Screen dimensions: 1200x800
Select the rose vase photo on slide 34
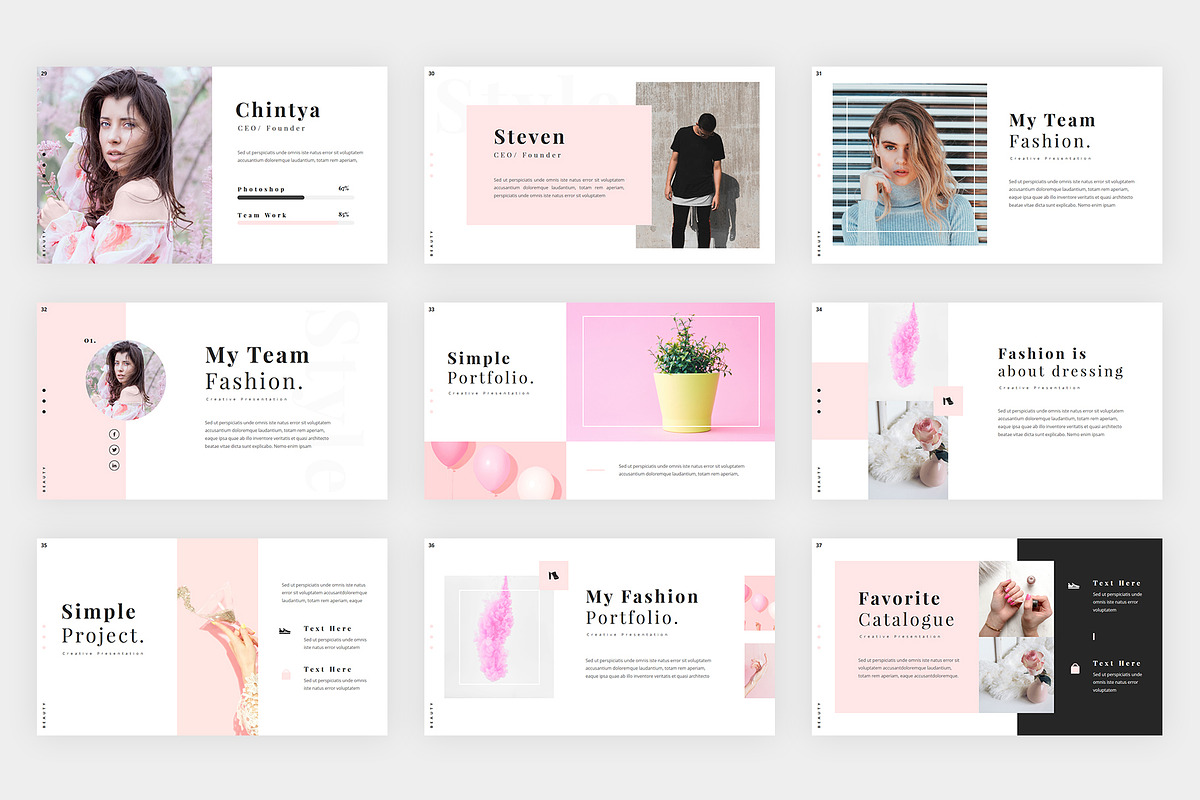(907, 450)
